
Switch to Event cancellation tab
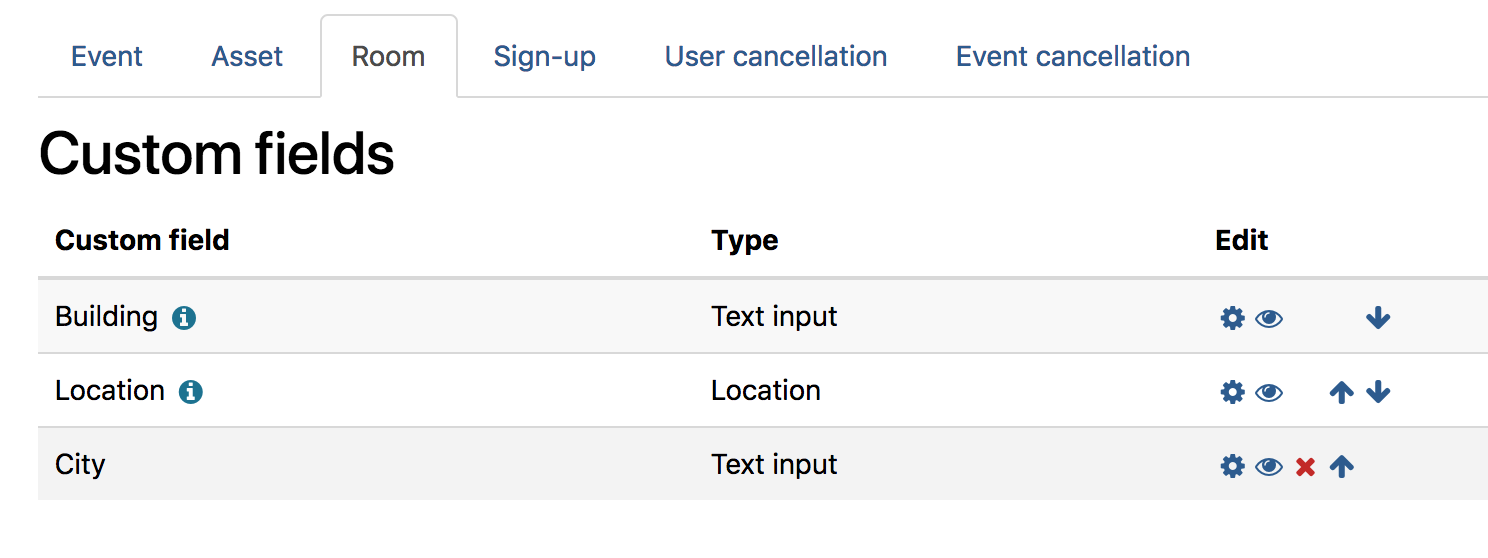point(1073,56)
